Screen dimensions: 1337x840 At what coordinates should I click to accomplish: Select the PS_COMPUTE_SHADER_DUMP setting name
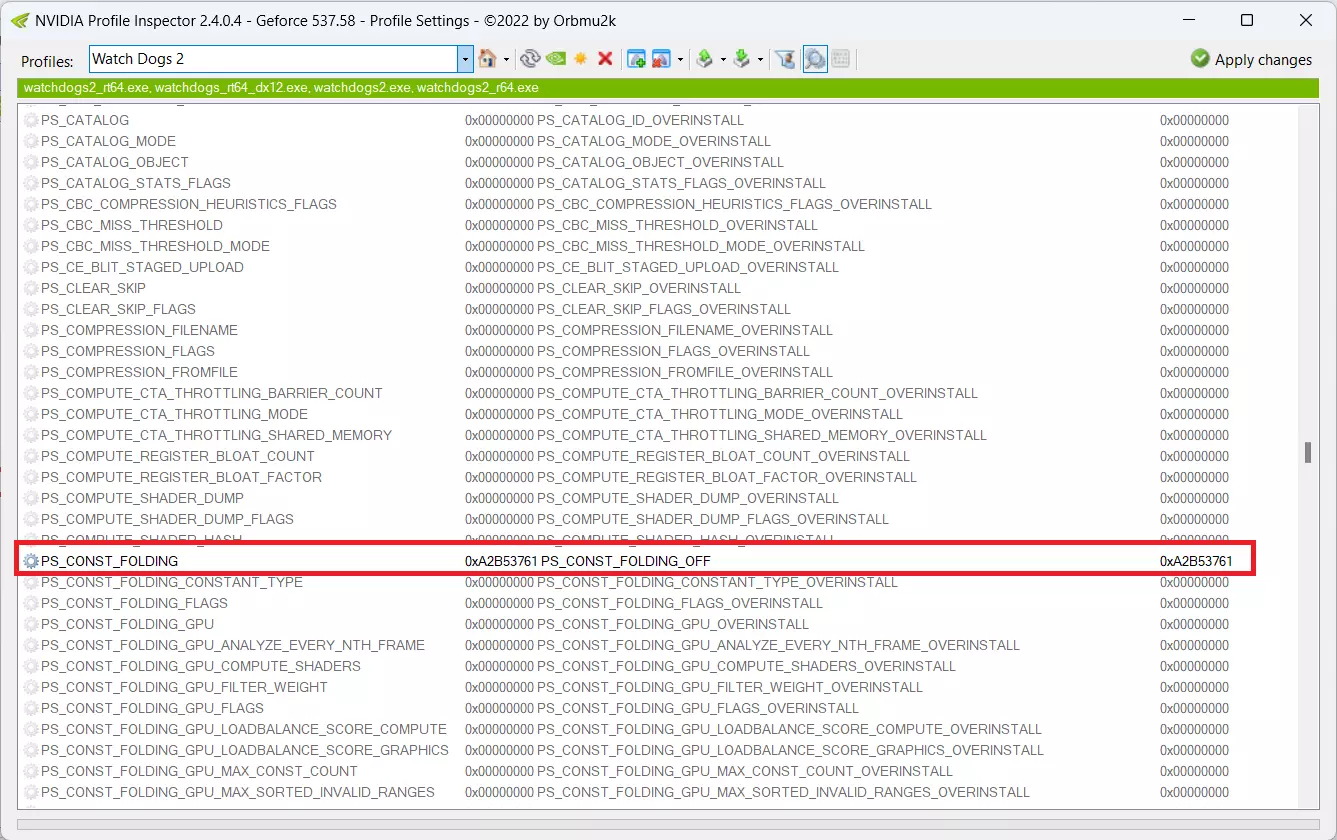click(x=142, y=498)
